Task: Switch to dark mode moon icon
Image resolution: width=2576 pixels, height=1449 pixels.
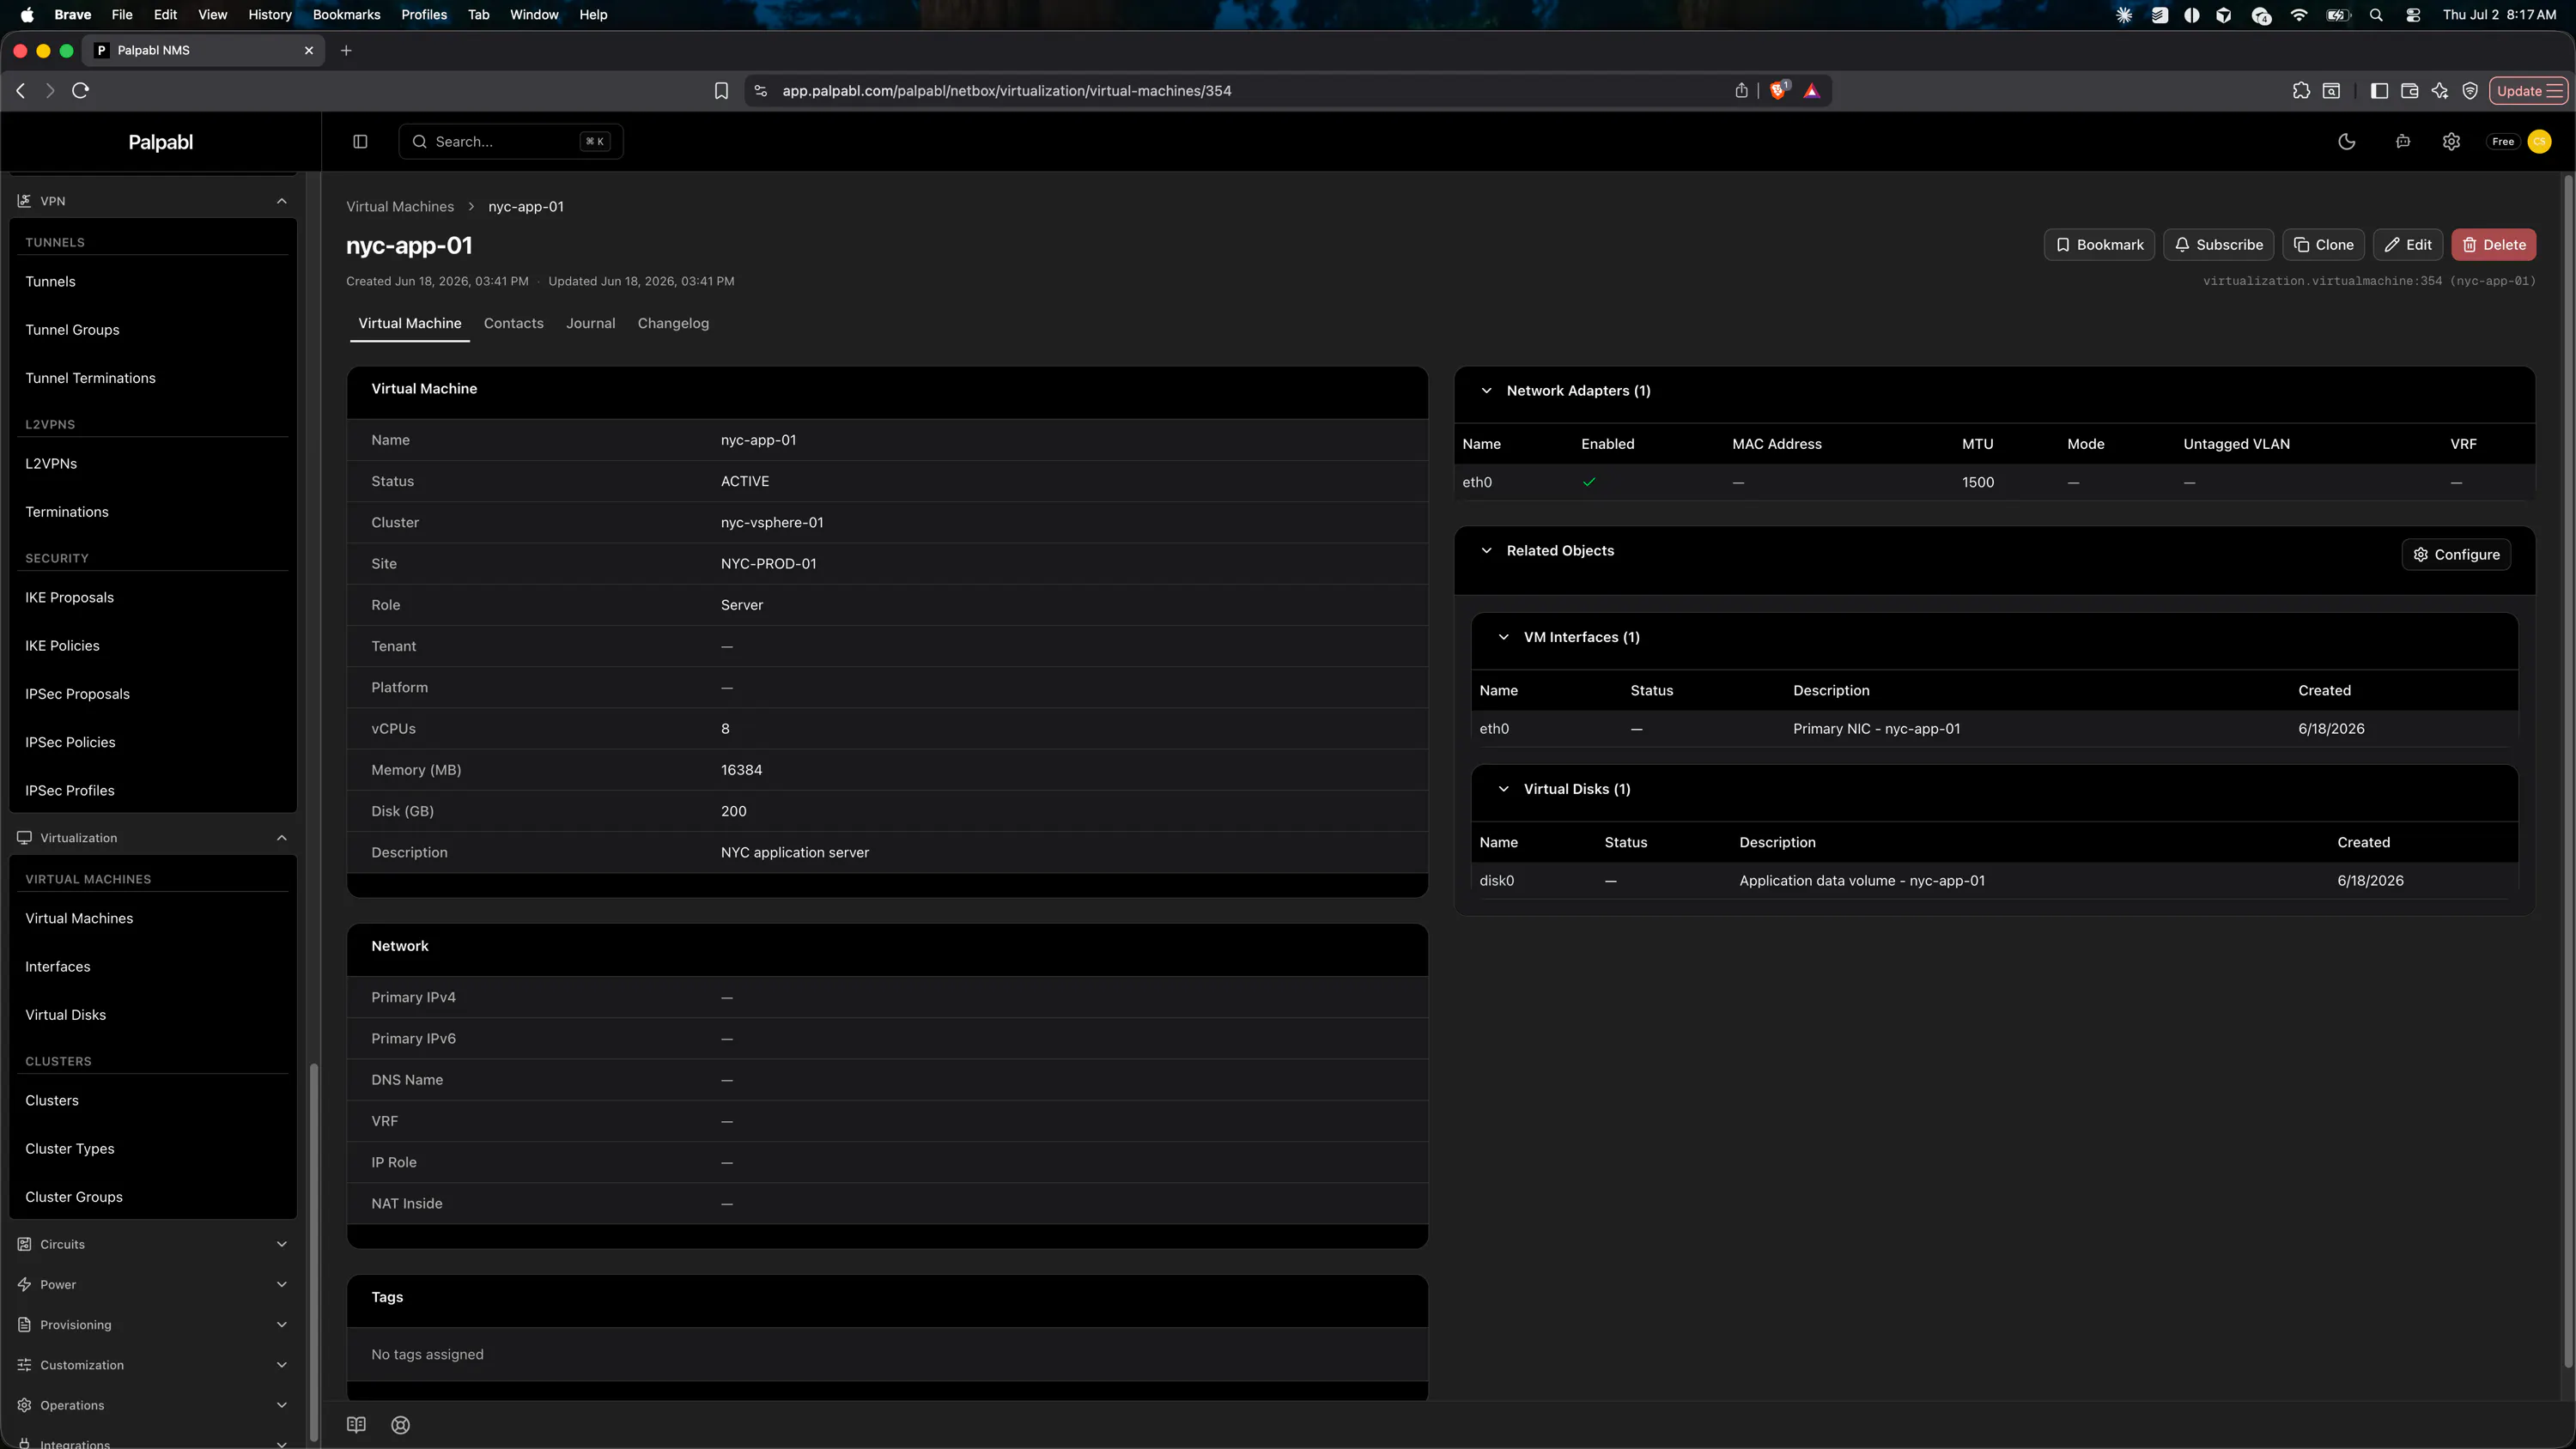Action: pos(2347,141)
